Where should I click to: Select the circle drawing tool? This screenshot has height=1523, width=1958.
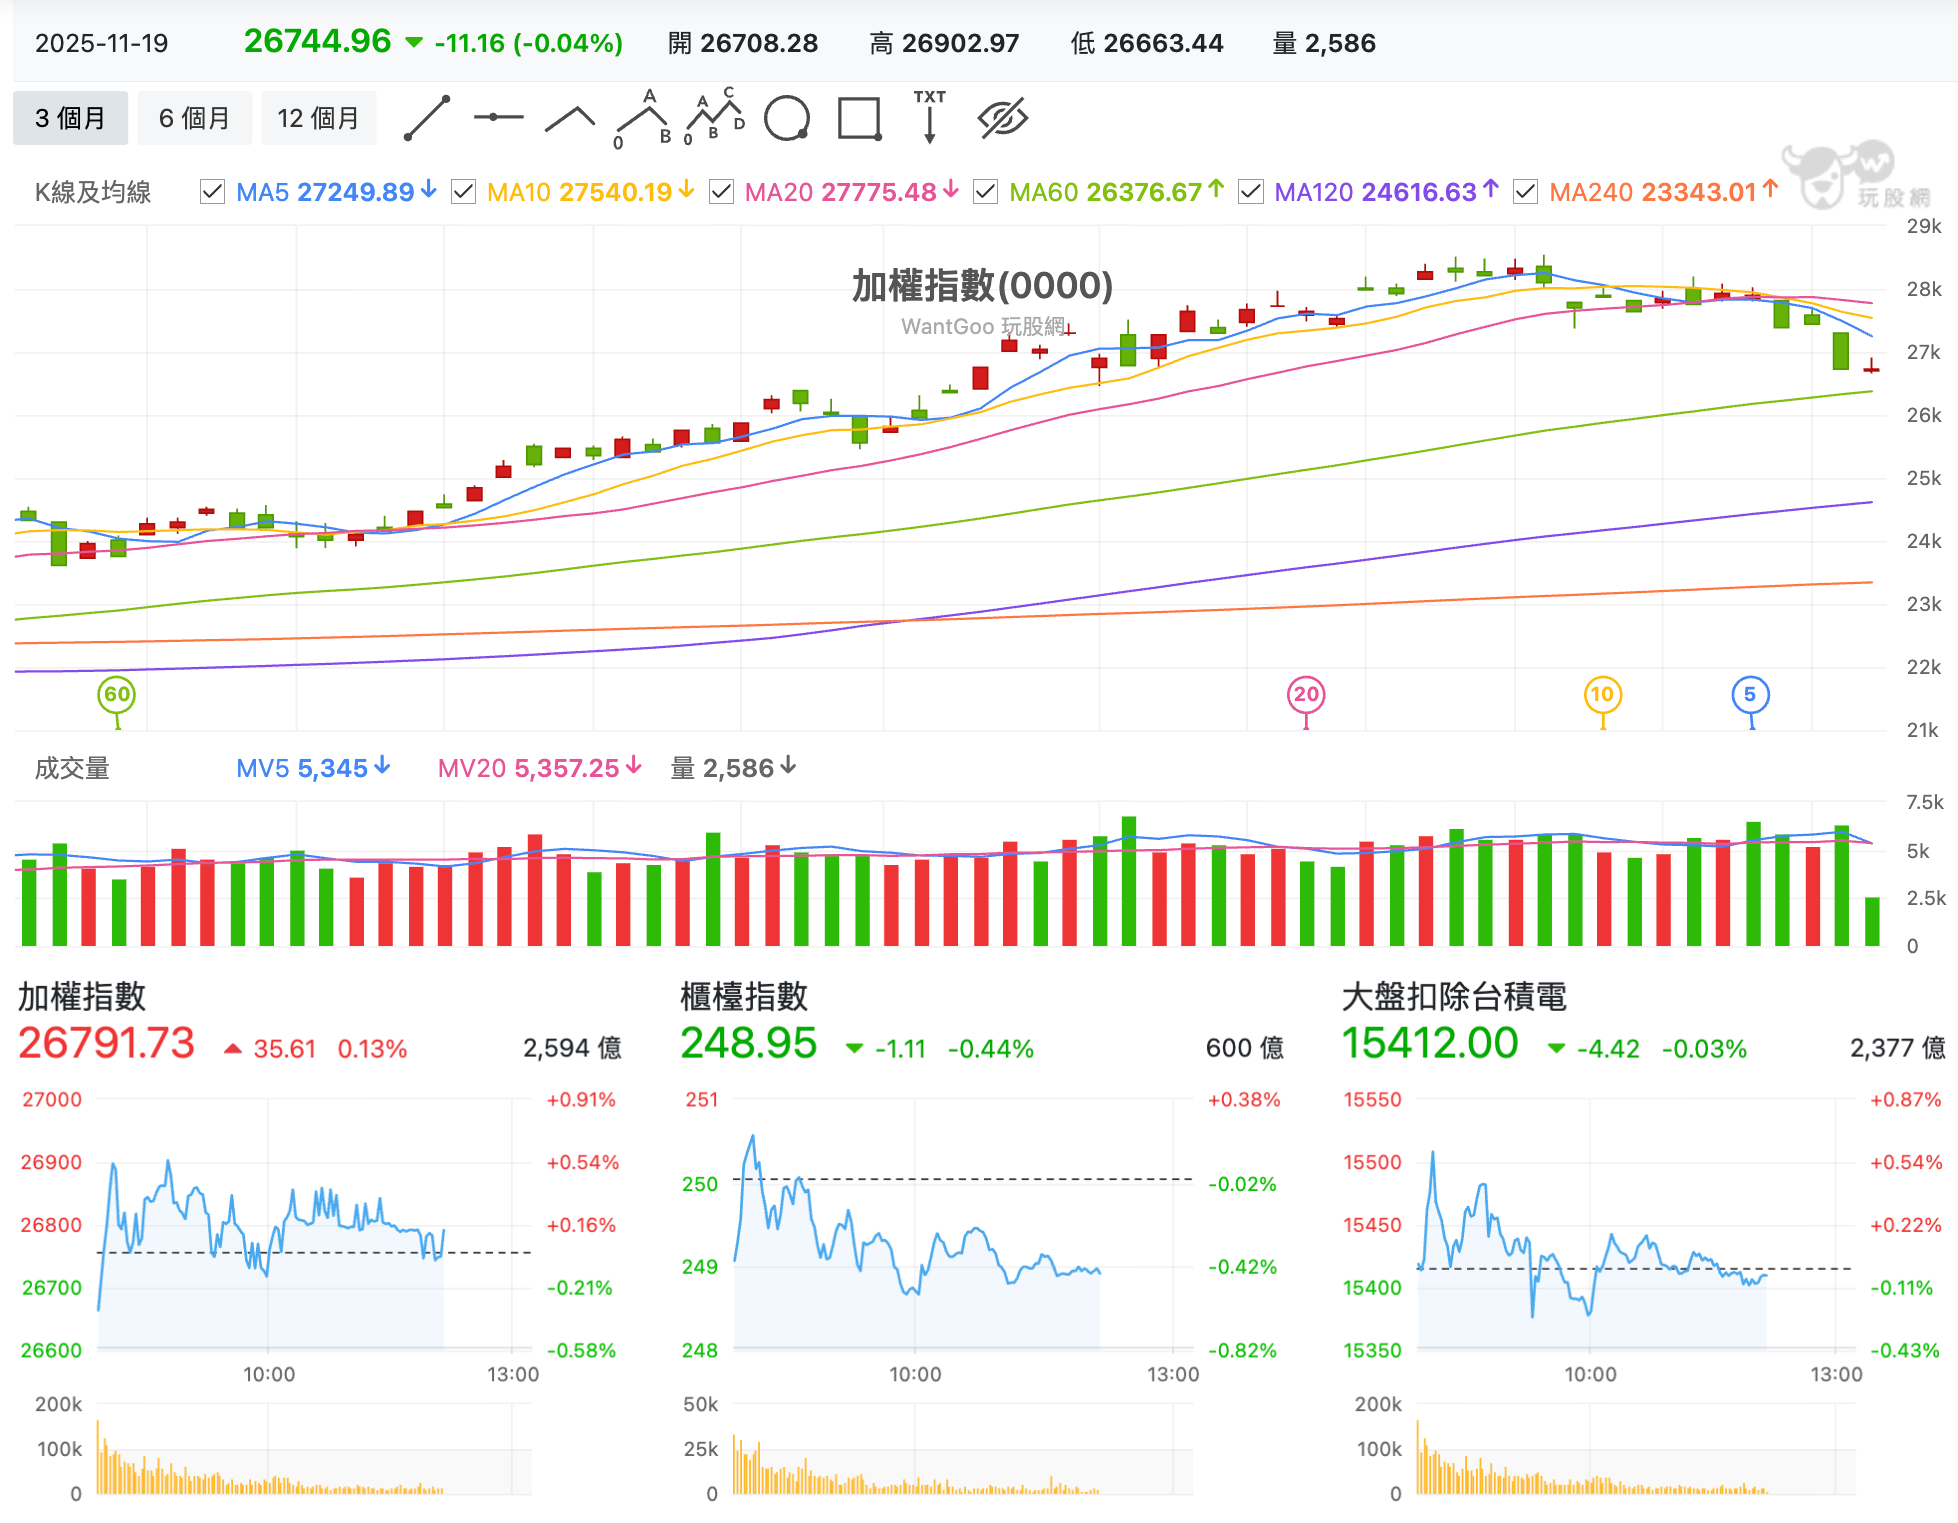click(787, 118)
